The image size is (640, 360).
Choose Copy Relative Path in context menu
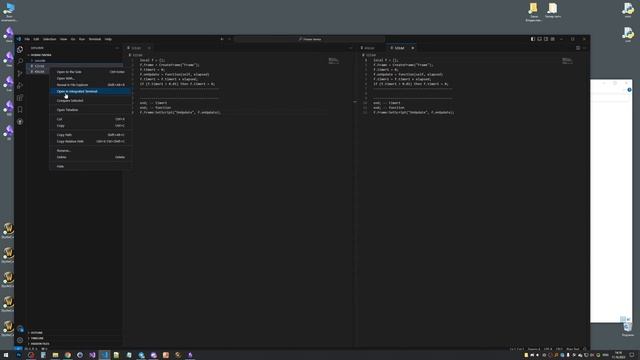tap(90, 141)
